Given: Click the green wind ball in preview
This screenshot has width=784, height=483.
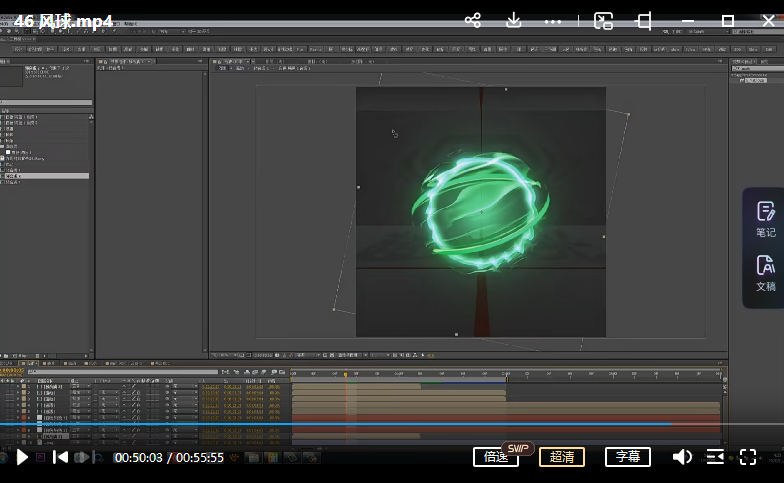Looking at the screenshot, I should (x=481, y=210).
